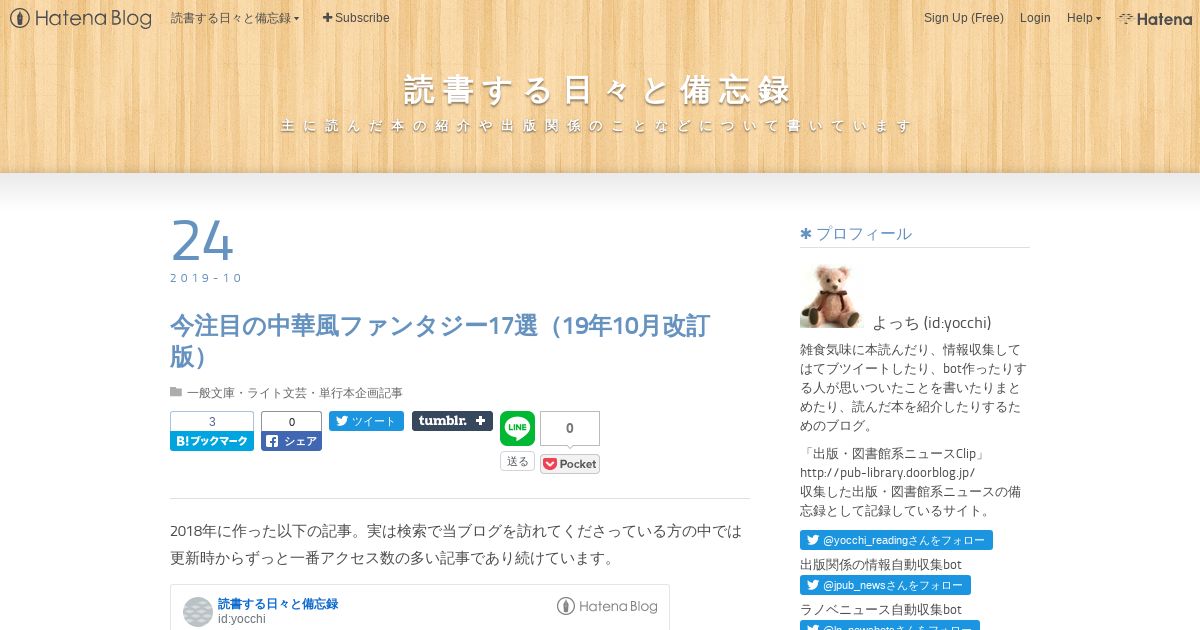Click the green LINE icon
This screenshot has width=1200, height=630.
[517, 428]
